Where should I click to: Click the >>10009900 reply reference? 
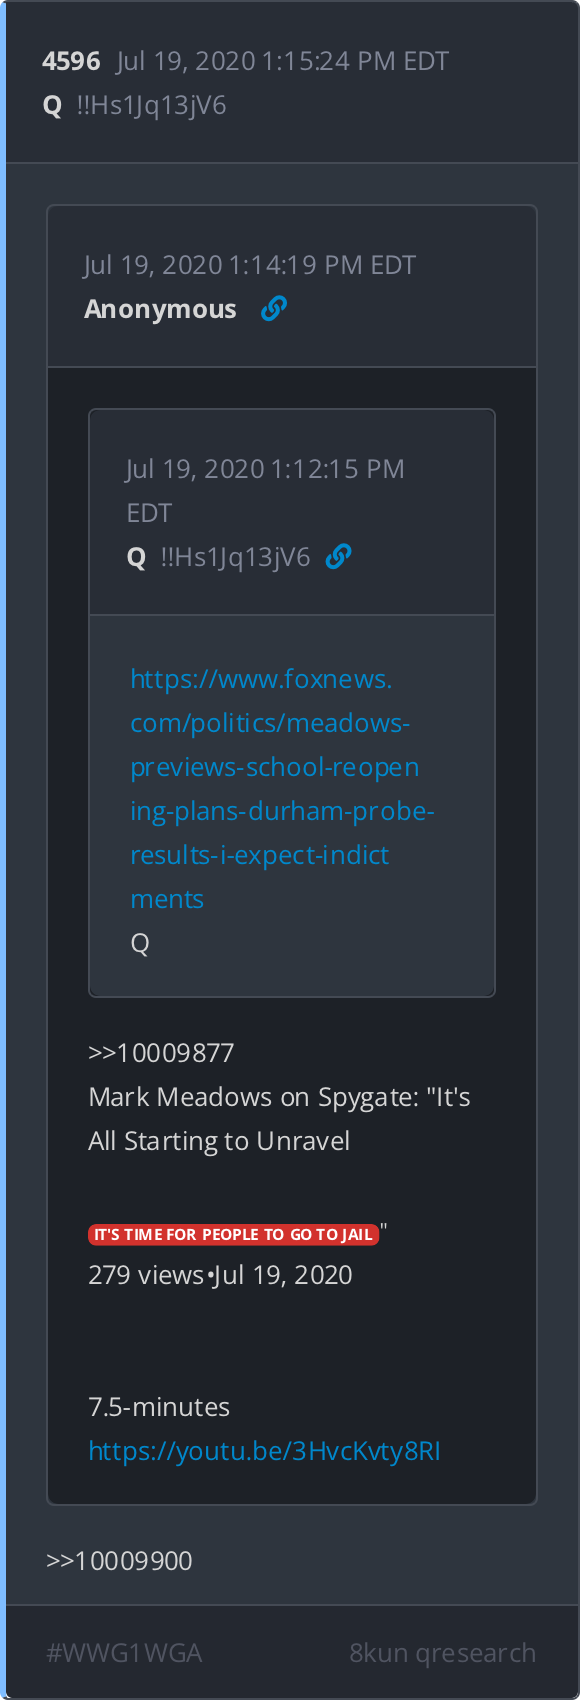119,1561
